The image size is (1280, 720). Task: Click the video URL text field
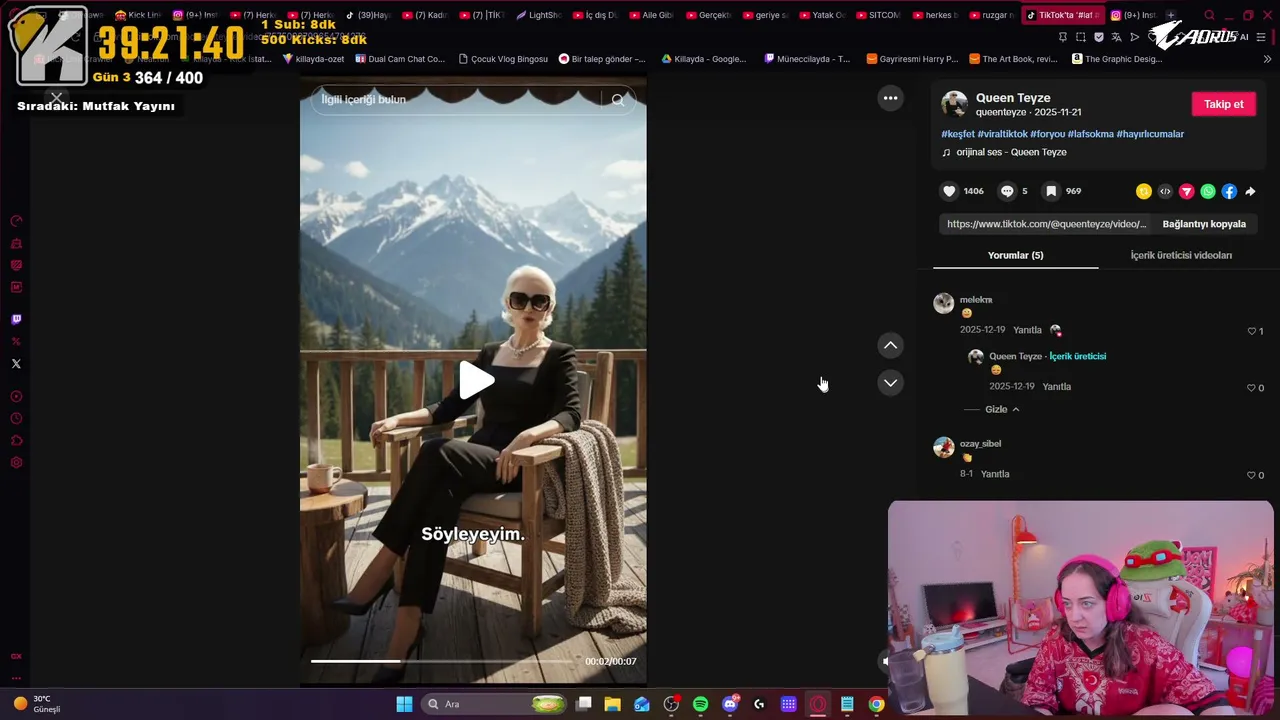pyautogui.click(x=1047, y=224)
